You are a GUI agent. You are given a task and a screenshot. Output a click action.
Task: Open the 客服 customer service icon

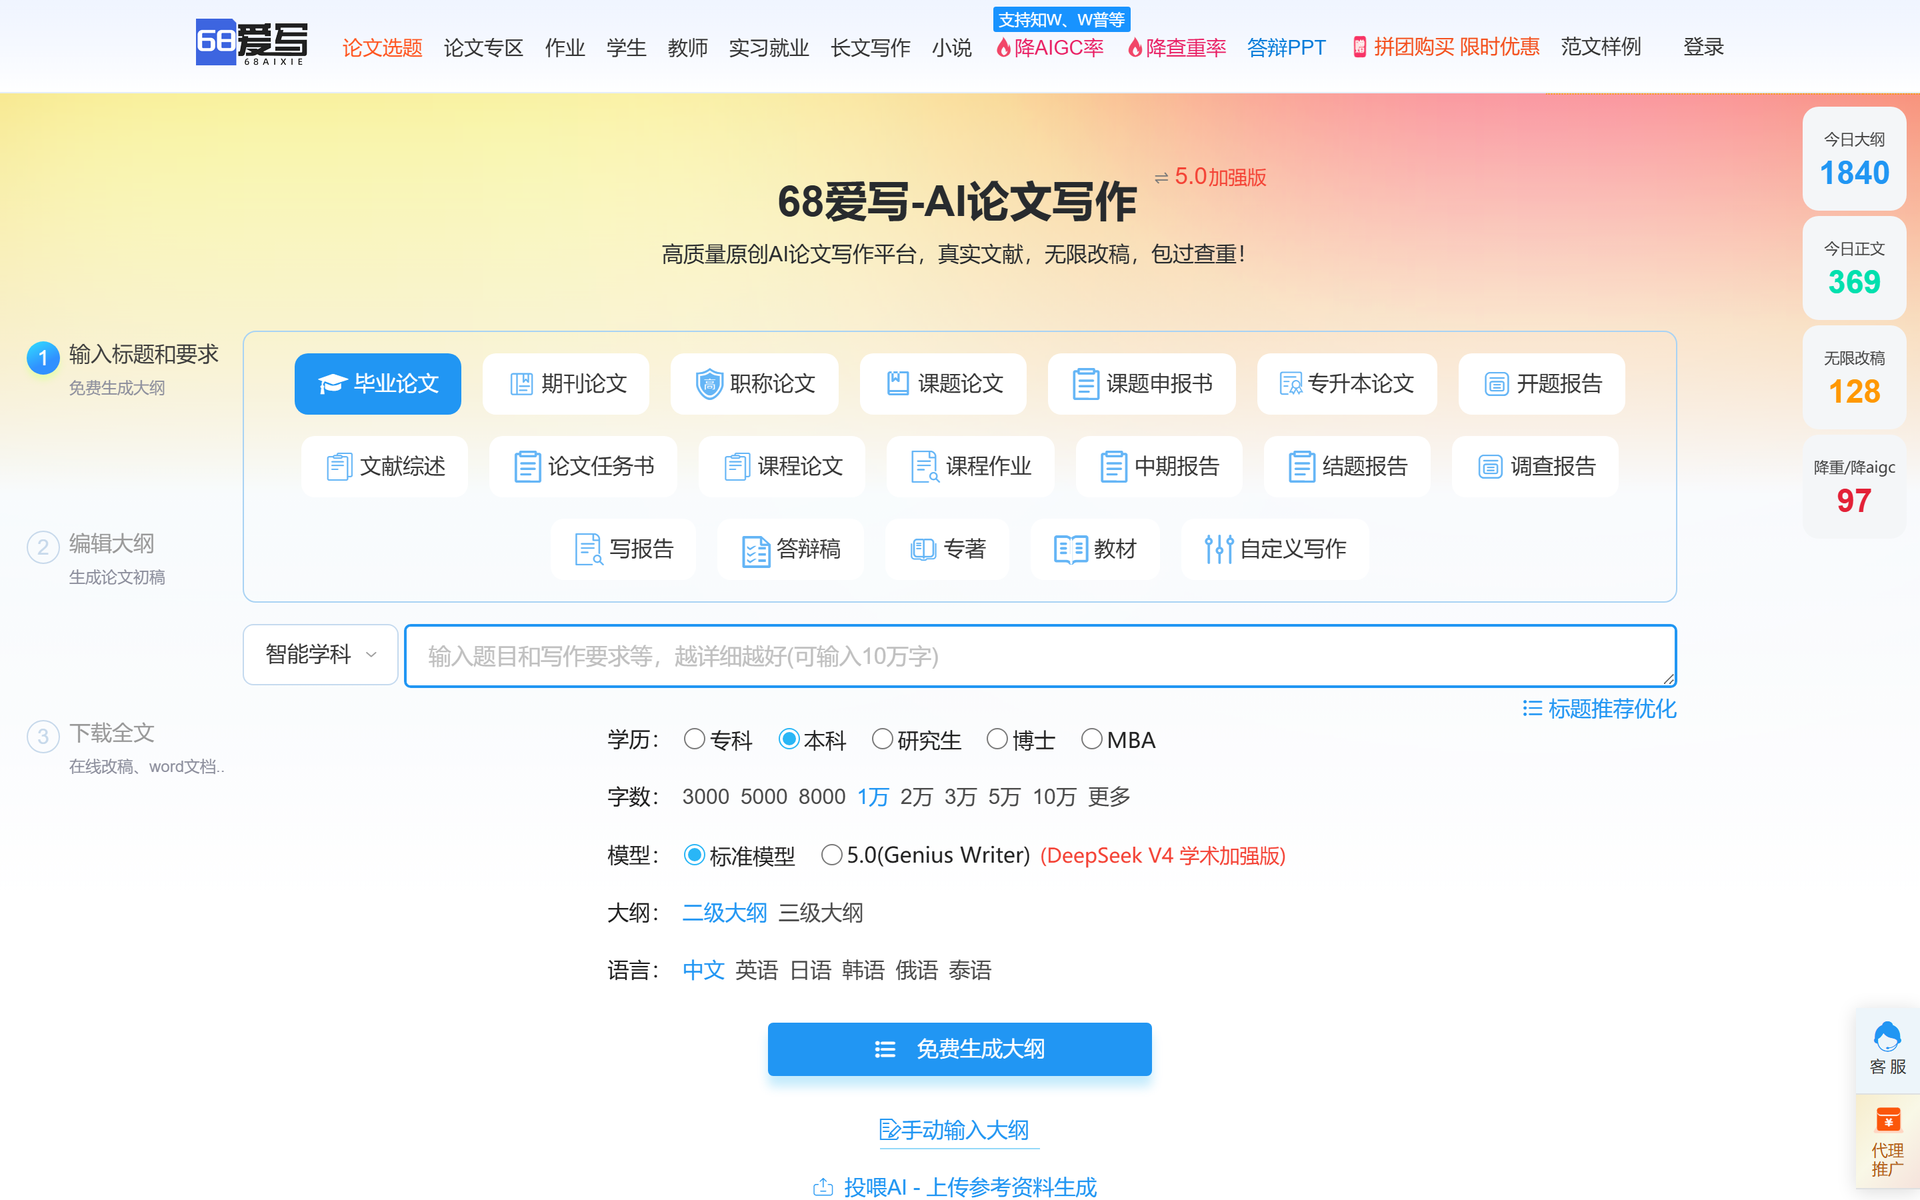click(x=1887, y=1036)
